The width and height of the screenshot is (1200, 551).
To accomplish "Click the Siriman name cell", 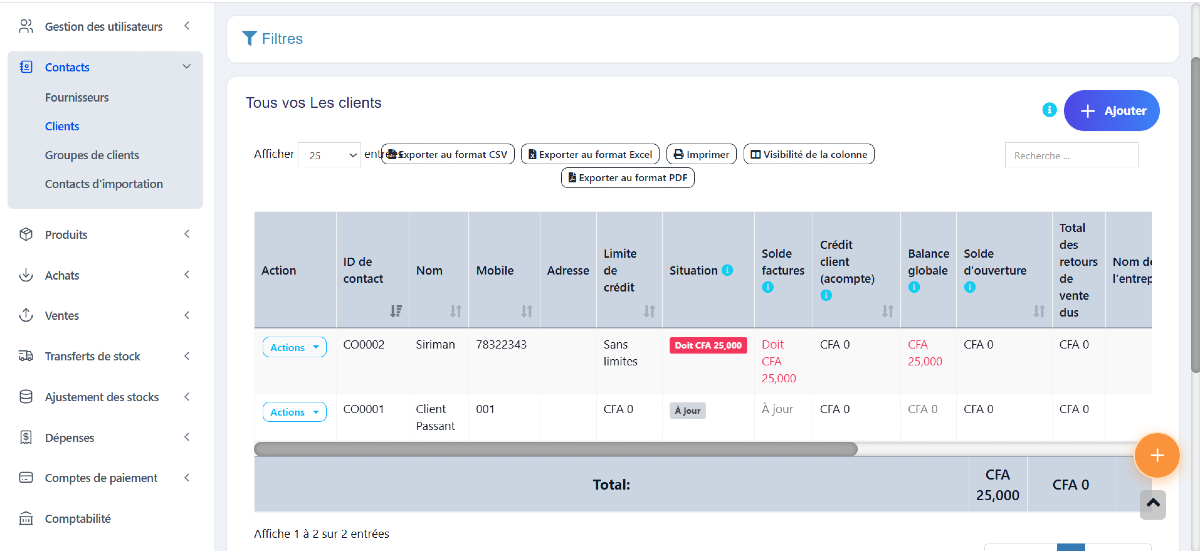I will 436,345.
